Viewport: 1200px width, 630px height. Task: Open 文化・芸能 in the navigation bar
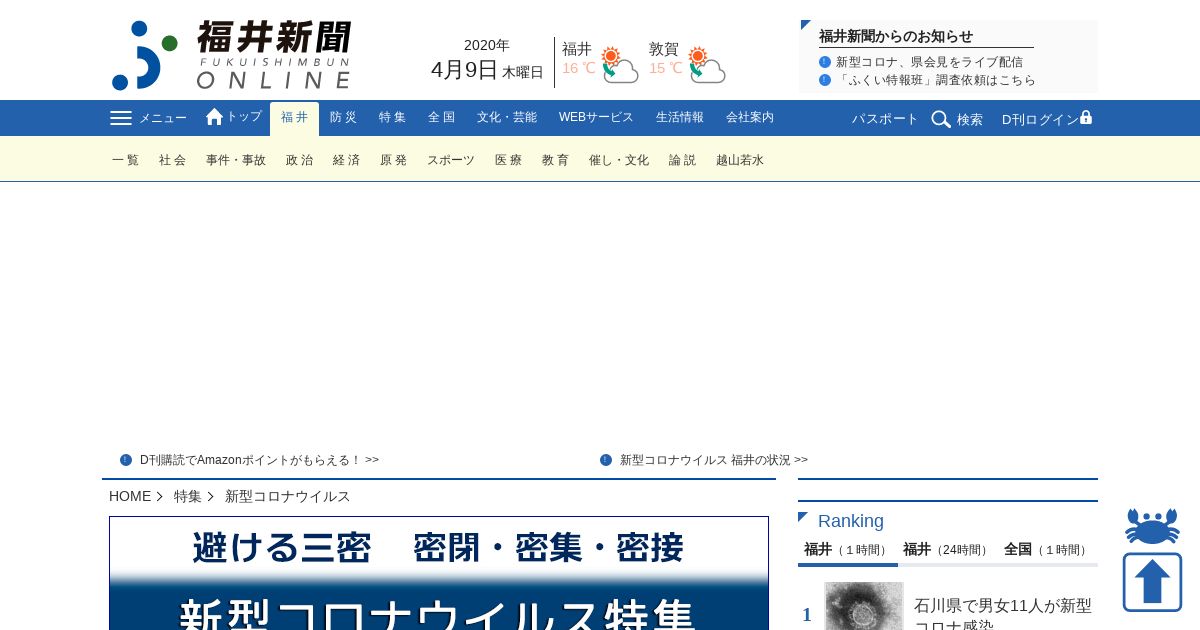click(x=507, y=118)
